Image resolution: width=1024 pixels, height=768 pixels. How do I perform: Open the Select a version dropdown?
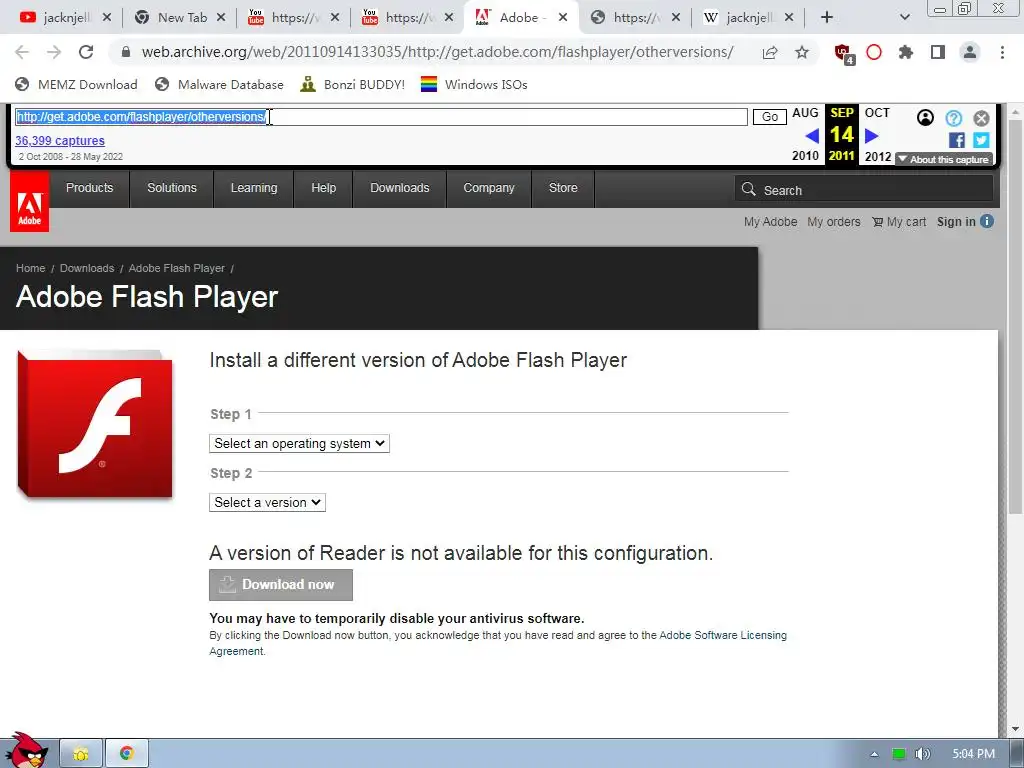click(267, 502)
